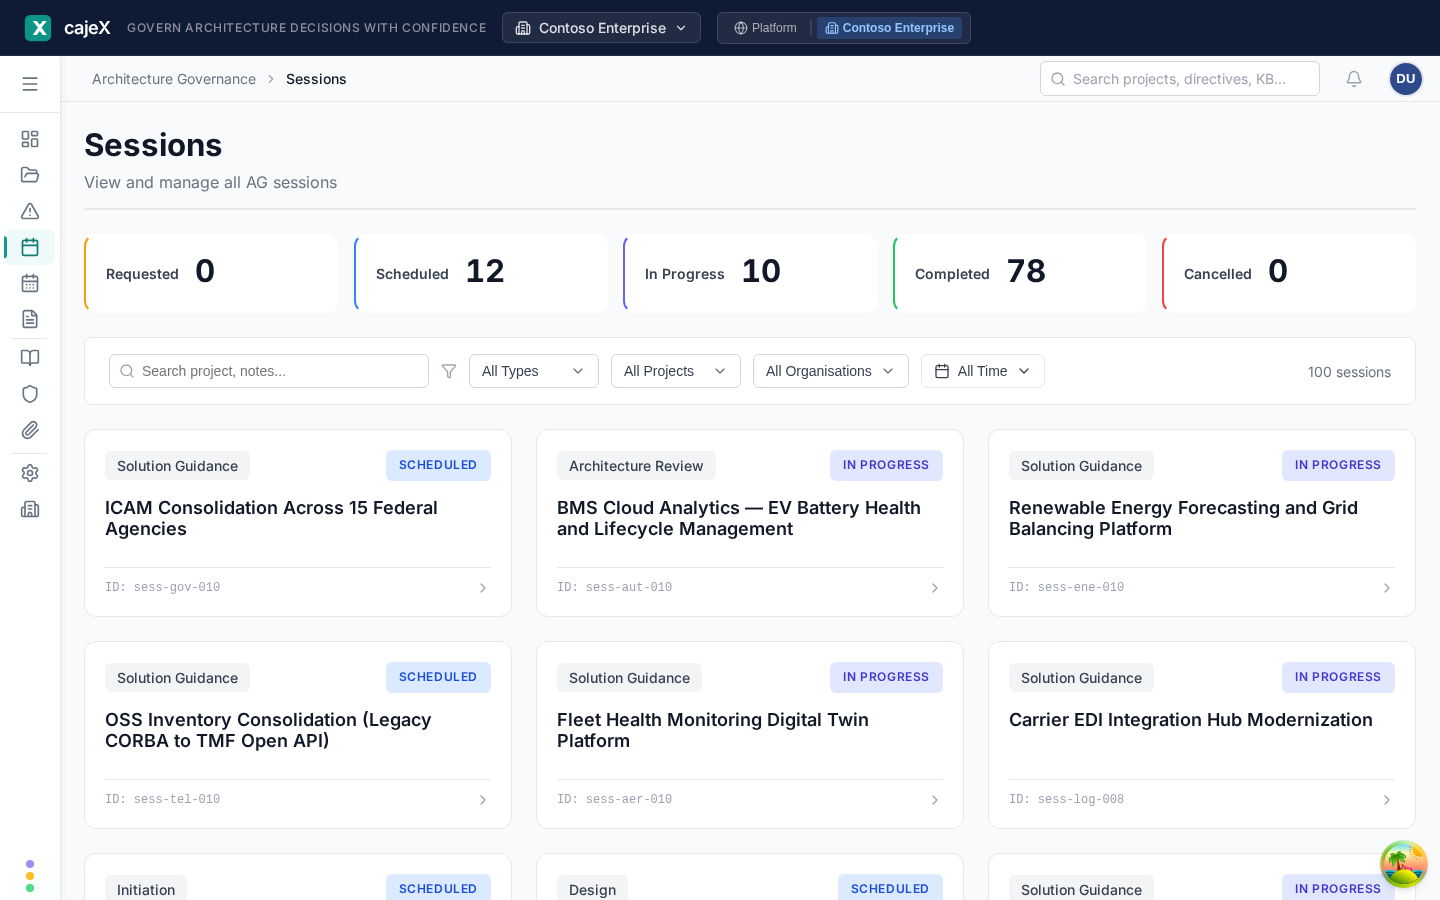Click IN PROGRESS badge on BMS Cloud card
This screenshot has height=900, width=1440.
click(x=886, y=465)
